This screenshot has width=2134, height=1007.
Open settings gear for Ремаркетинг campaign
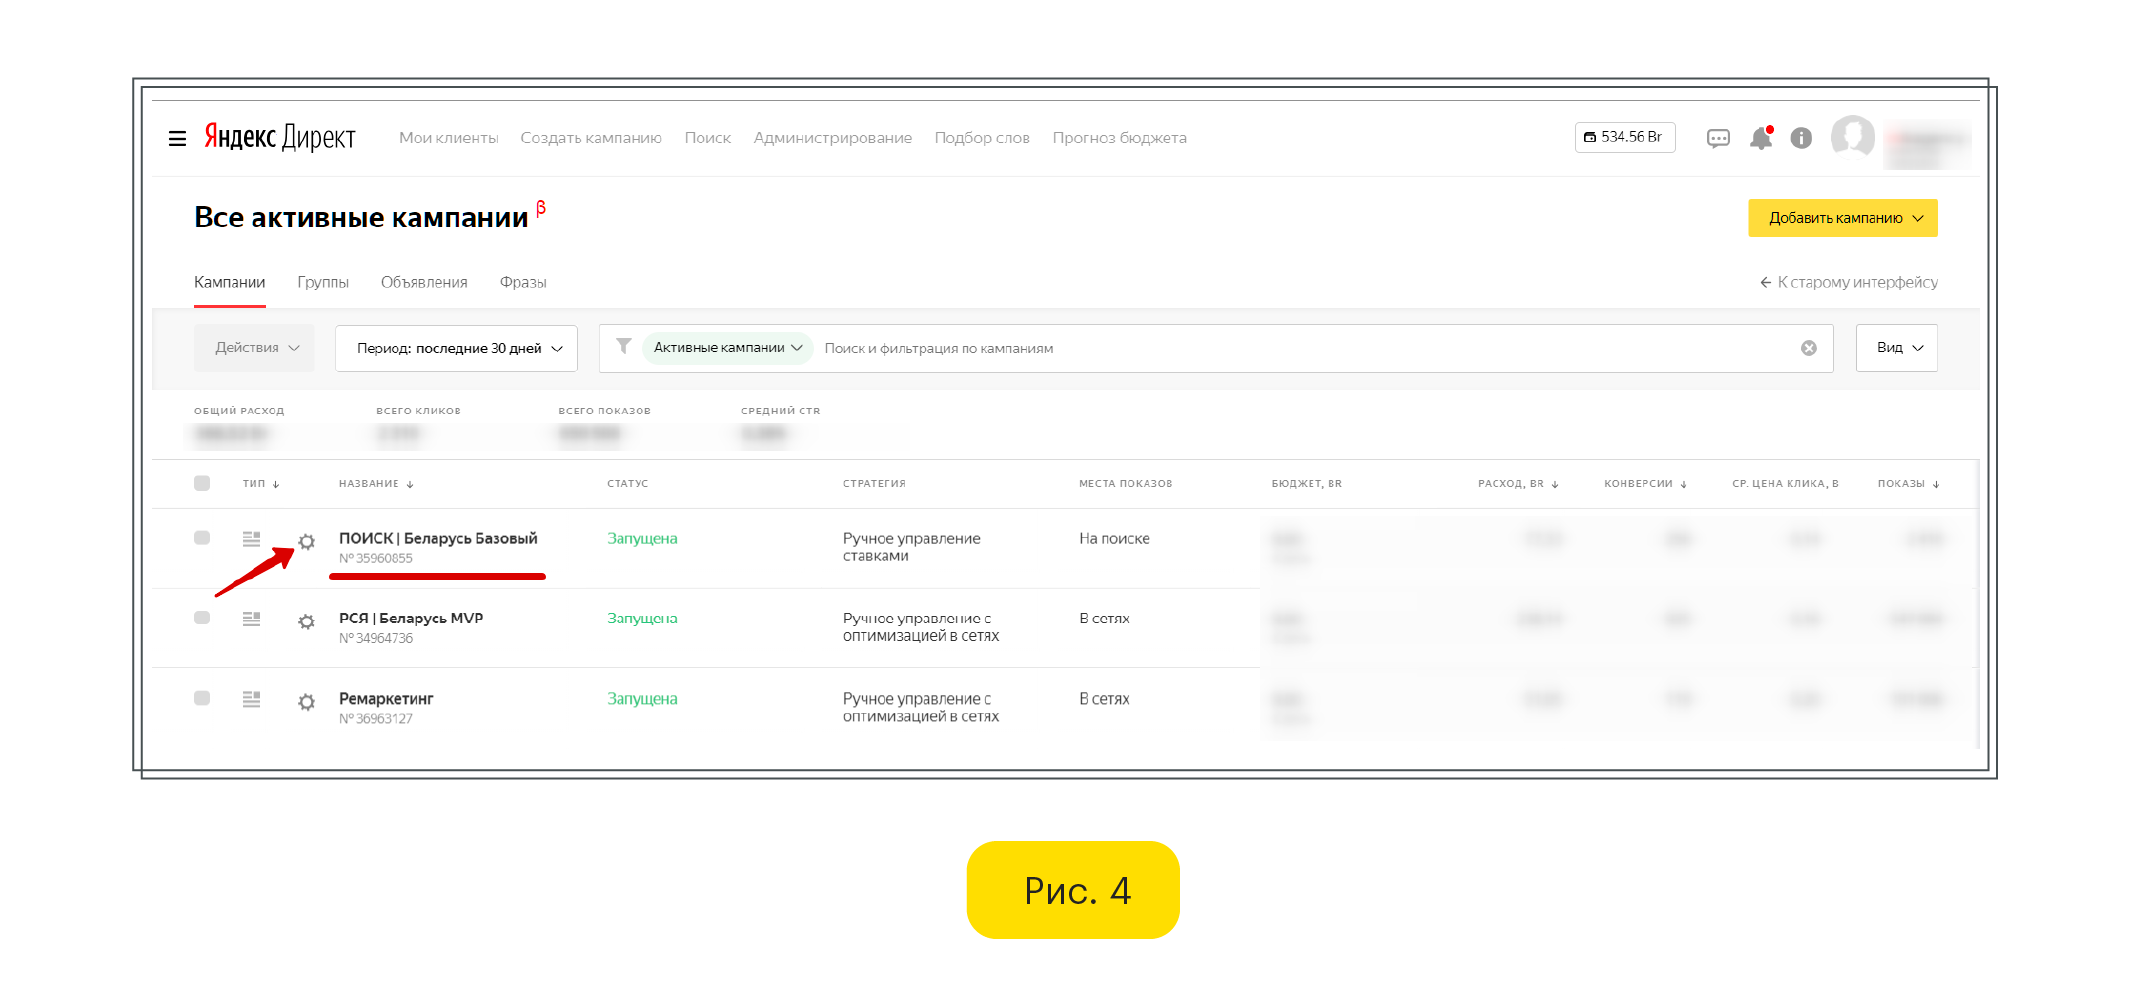pyautogui.click(x=307, y=702)
